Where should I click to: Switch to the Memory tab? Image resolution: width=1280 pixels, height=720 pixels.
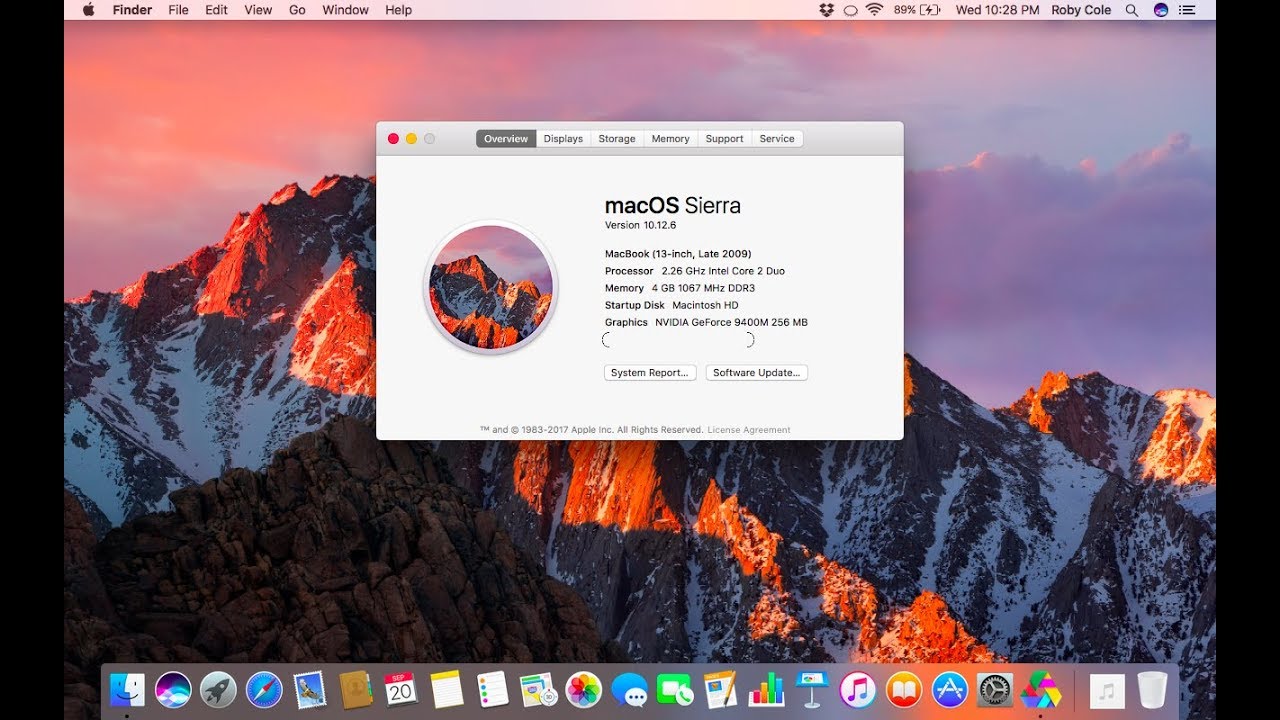(670, 139)
